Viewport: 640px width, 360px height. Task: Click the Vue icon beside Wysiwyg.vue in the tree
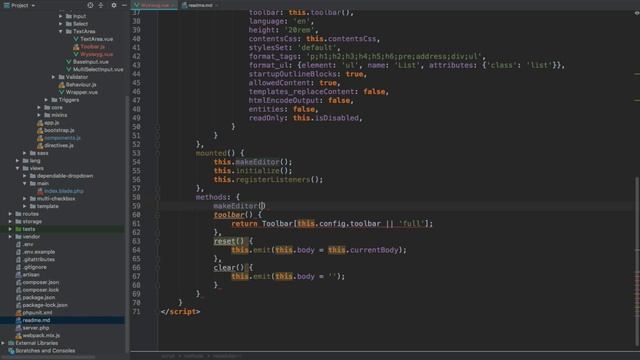[76, 54]
